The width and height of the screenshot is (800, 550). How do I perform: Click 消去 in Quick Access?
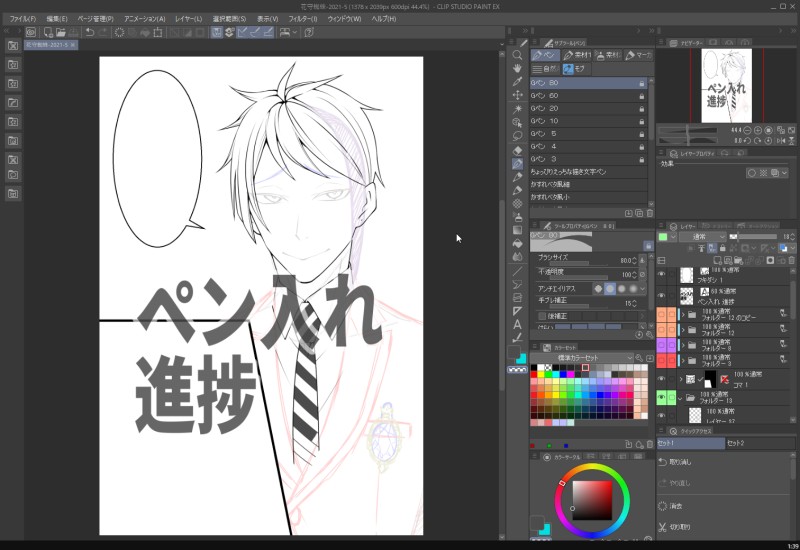click(670, 506)
